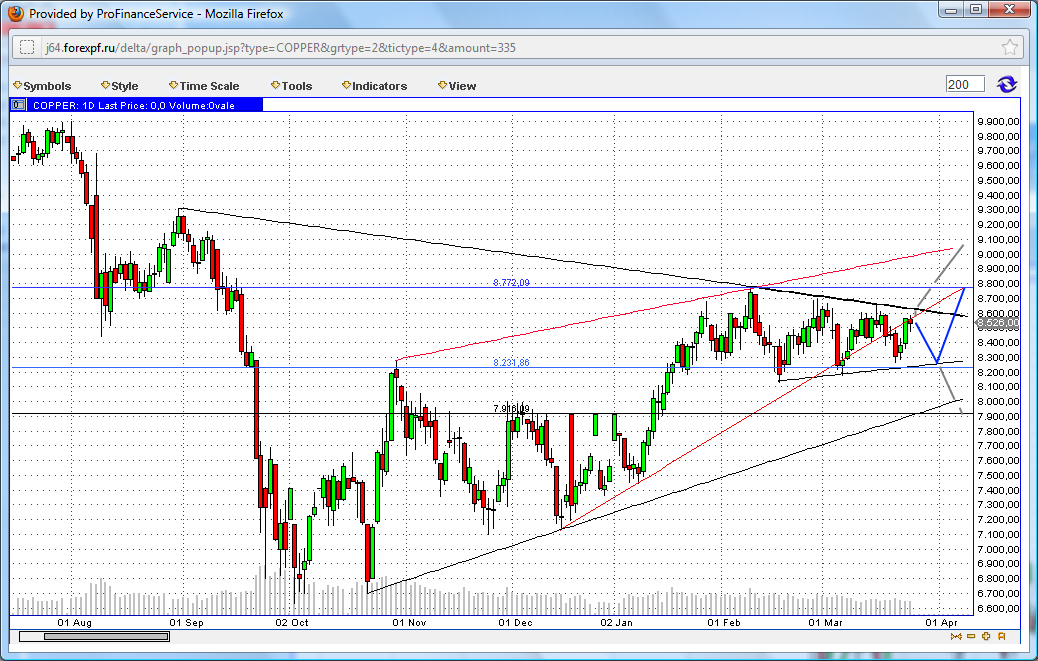The width and height of the screenshot is (1038, 661).
Task: Click the 01 Apr date label
Action: point(941,623)
